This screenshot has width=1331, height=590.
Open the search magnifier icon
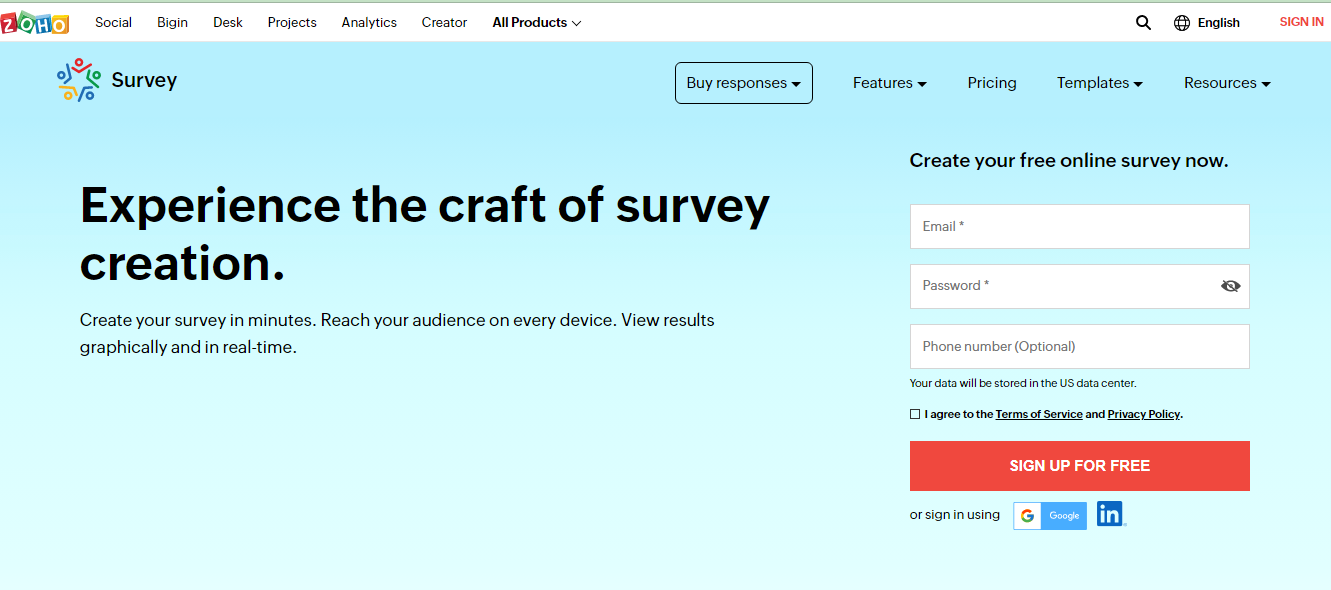pyautogui.click(x=1143, y=22)
